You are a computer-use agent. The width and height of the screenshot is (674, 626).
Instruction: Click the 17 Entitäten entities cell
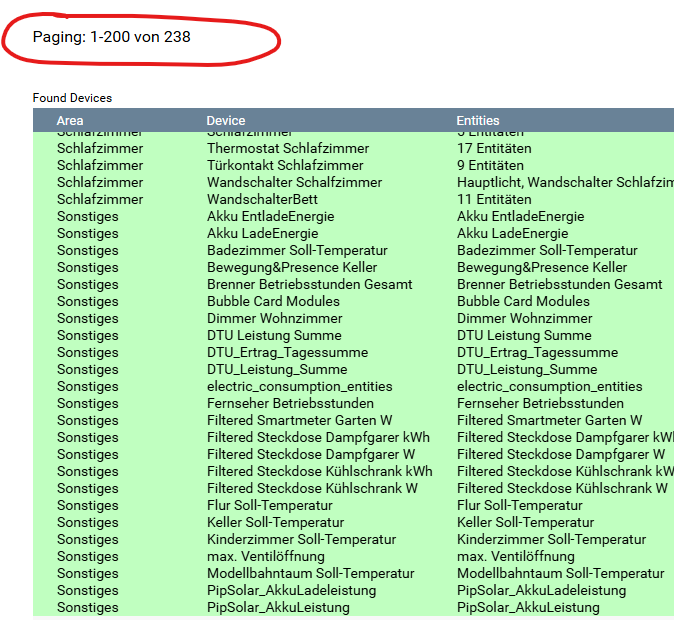click(494, 148)
